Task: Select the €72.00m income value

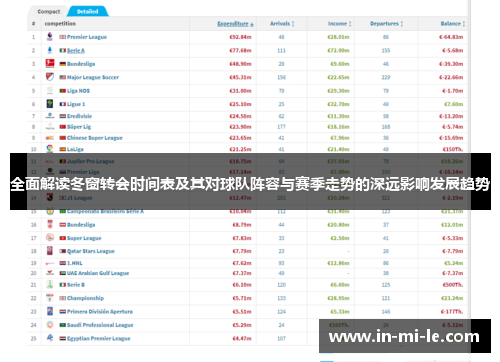Action: [x=338, y=50]
